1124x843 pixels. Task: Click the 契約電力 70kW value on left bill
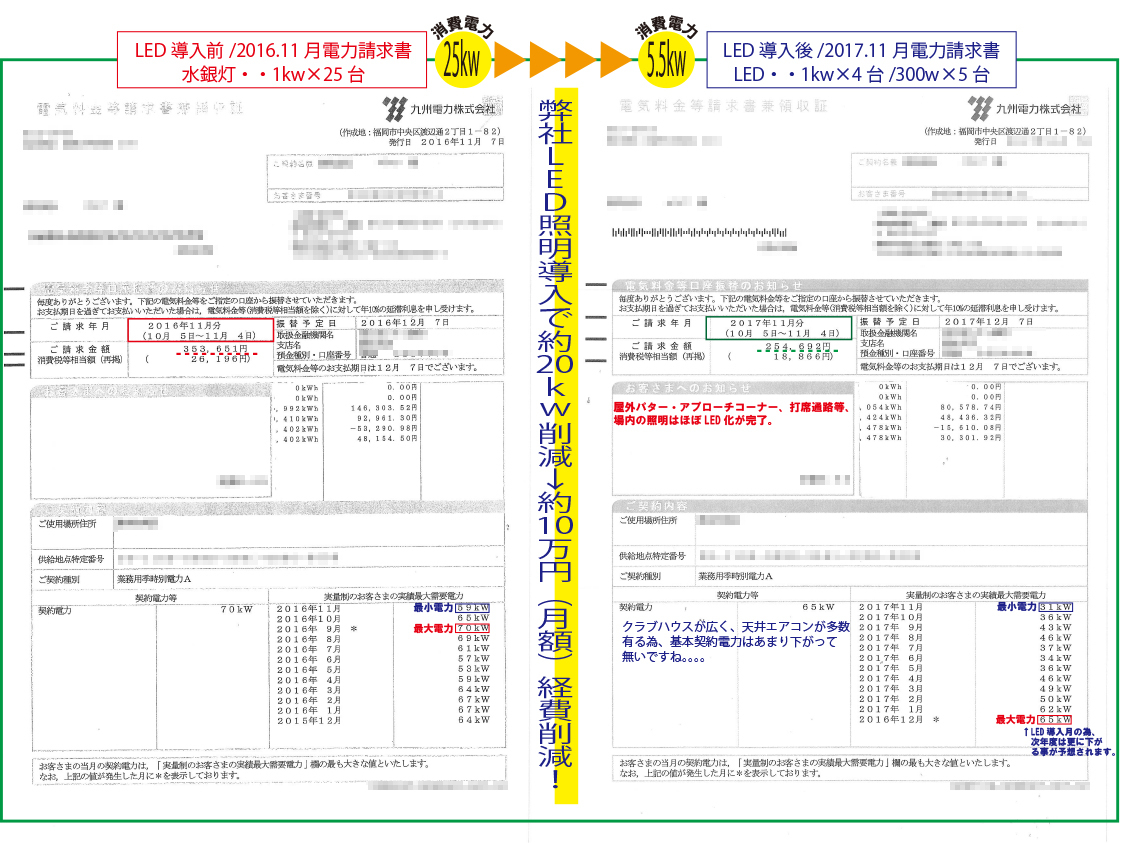click(237, 608)
